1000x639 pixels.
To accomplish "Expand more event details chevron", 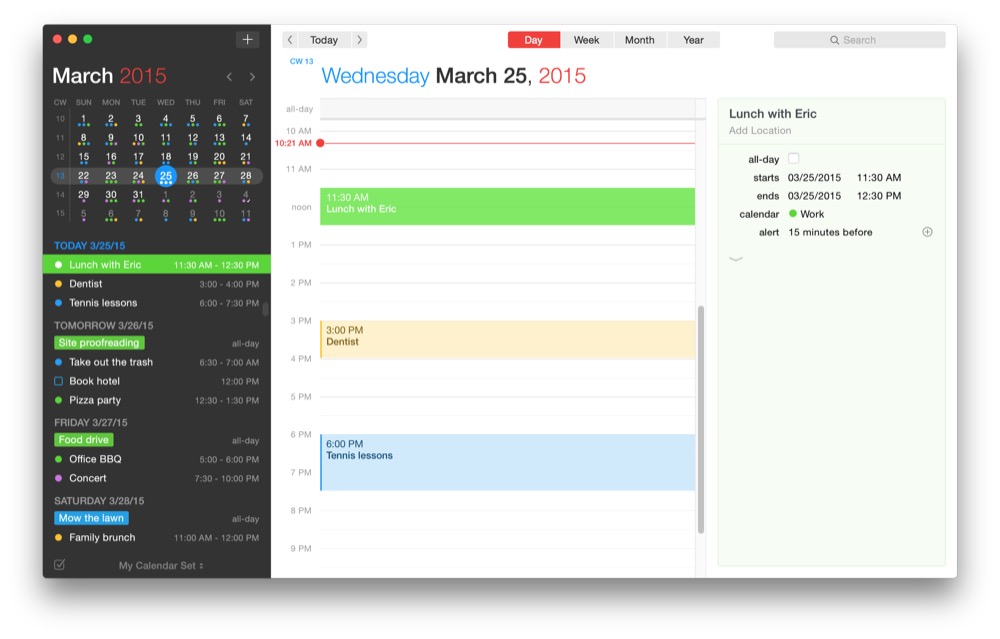I will click(737, 259).
